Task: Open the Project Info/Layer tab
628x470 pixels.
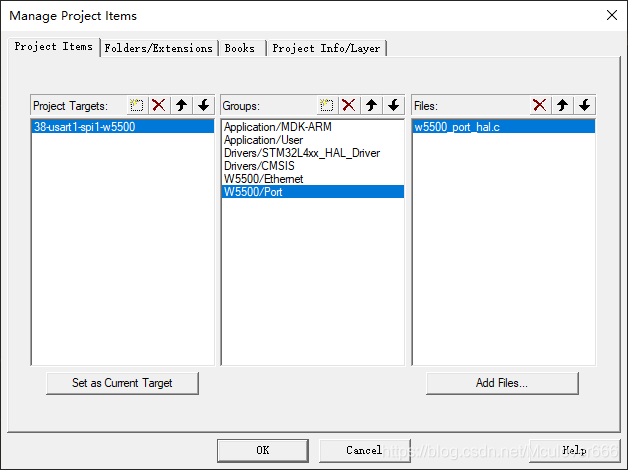Action: point(326,48)
